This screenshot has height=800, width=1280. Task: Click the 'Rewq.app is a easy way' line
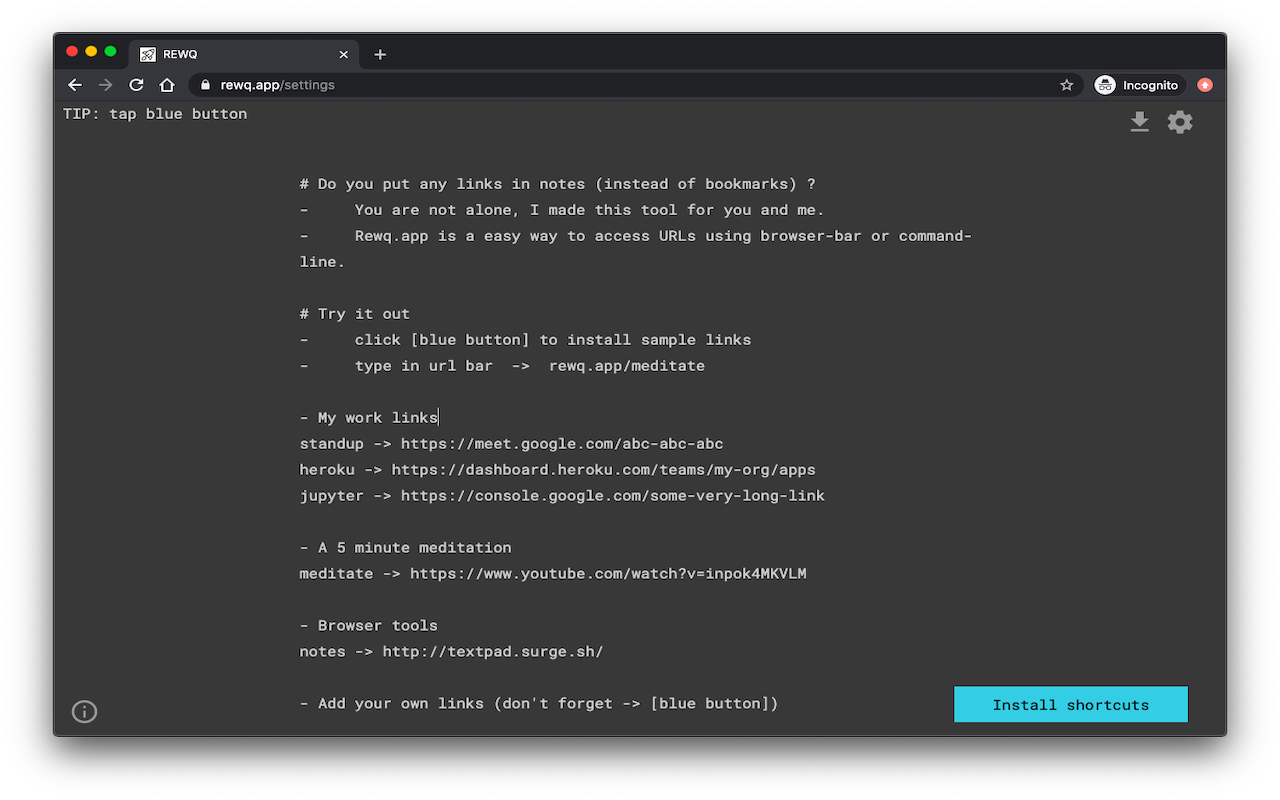[x=636, y=249]
